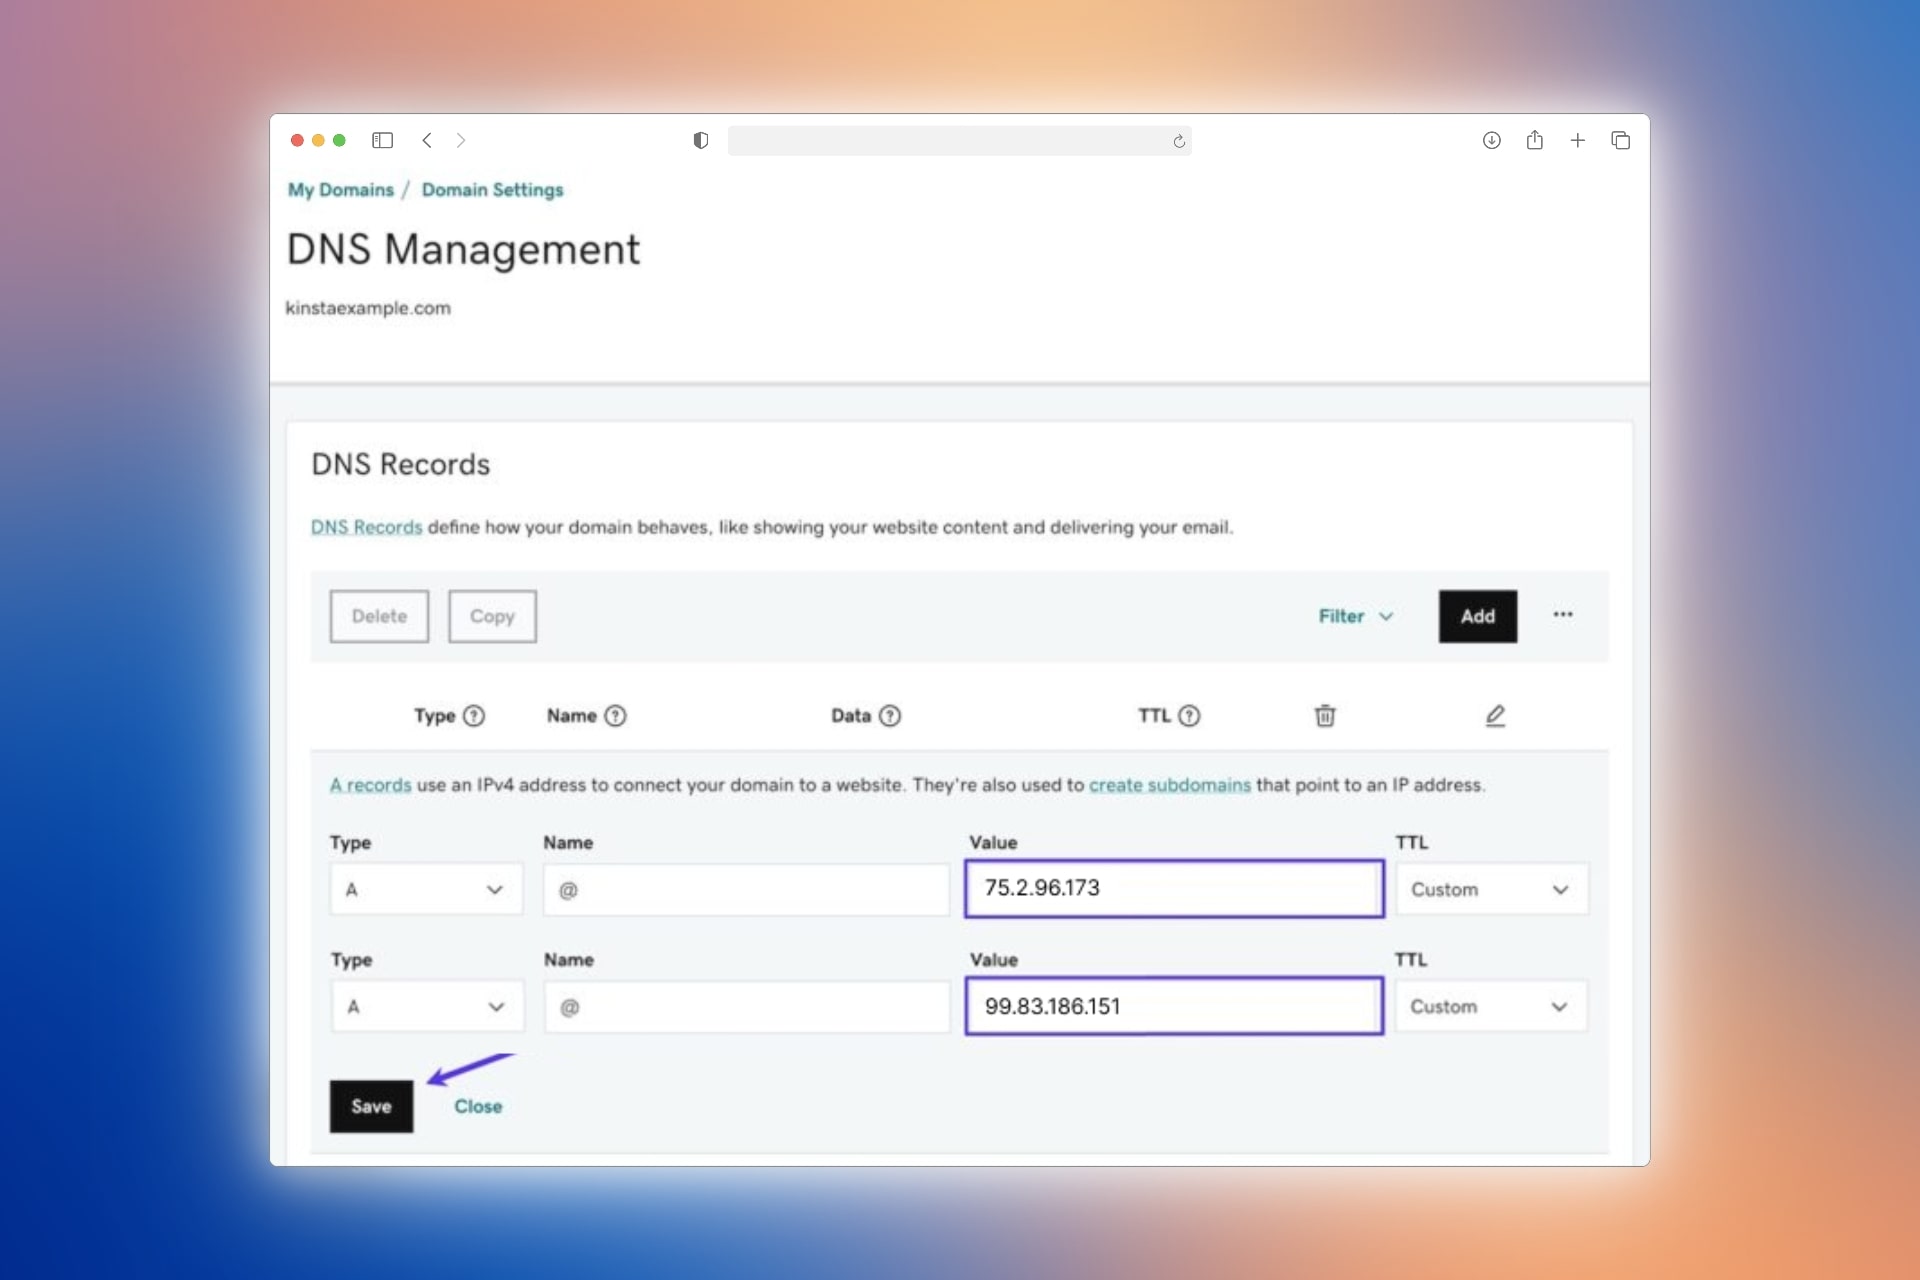
Task: Click the privacy shield icon near the address bar
Action: point(700,141)
